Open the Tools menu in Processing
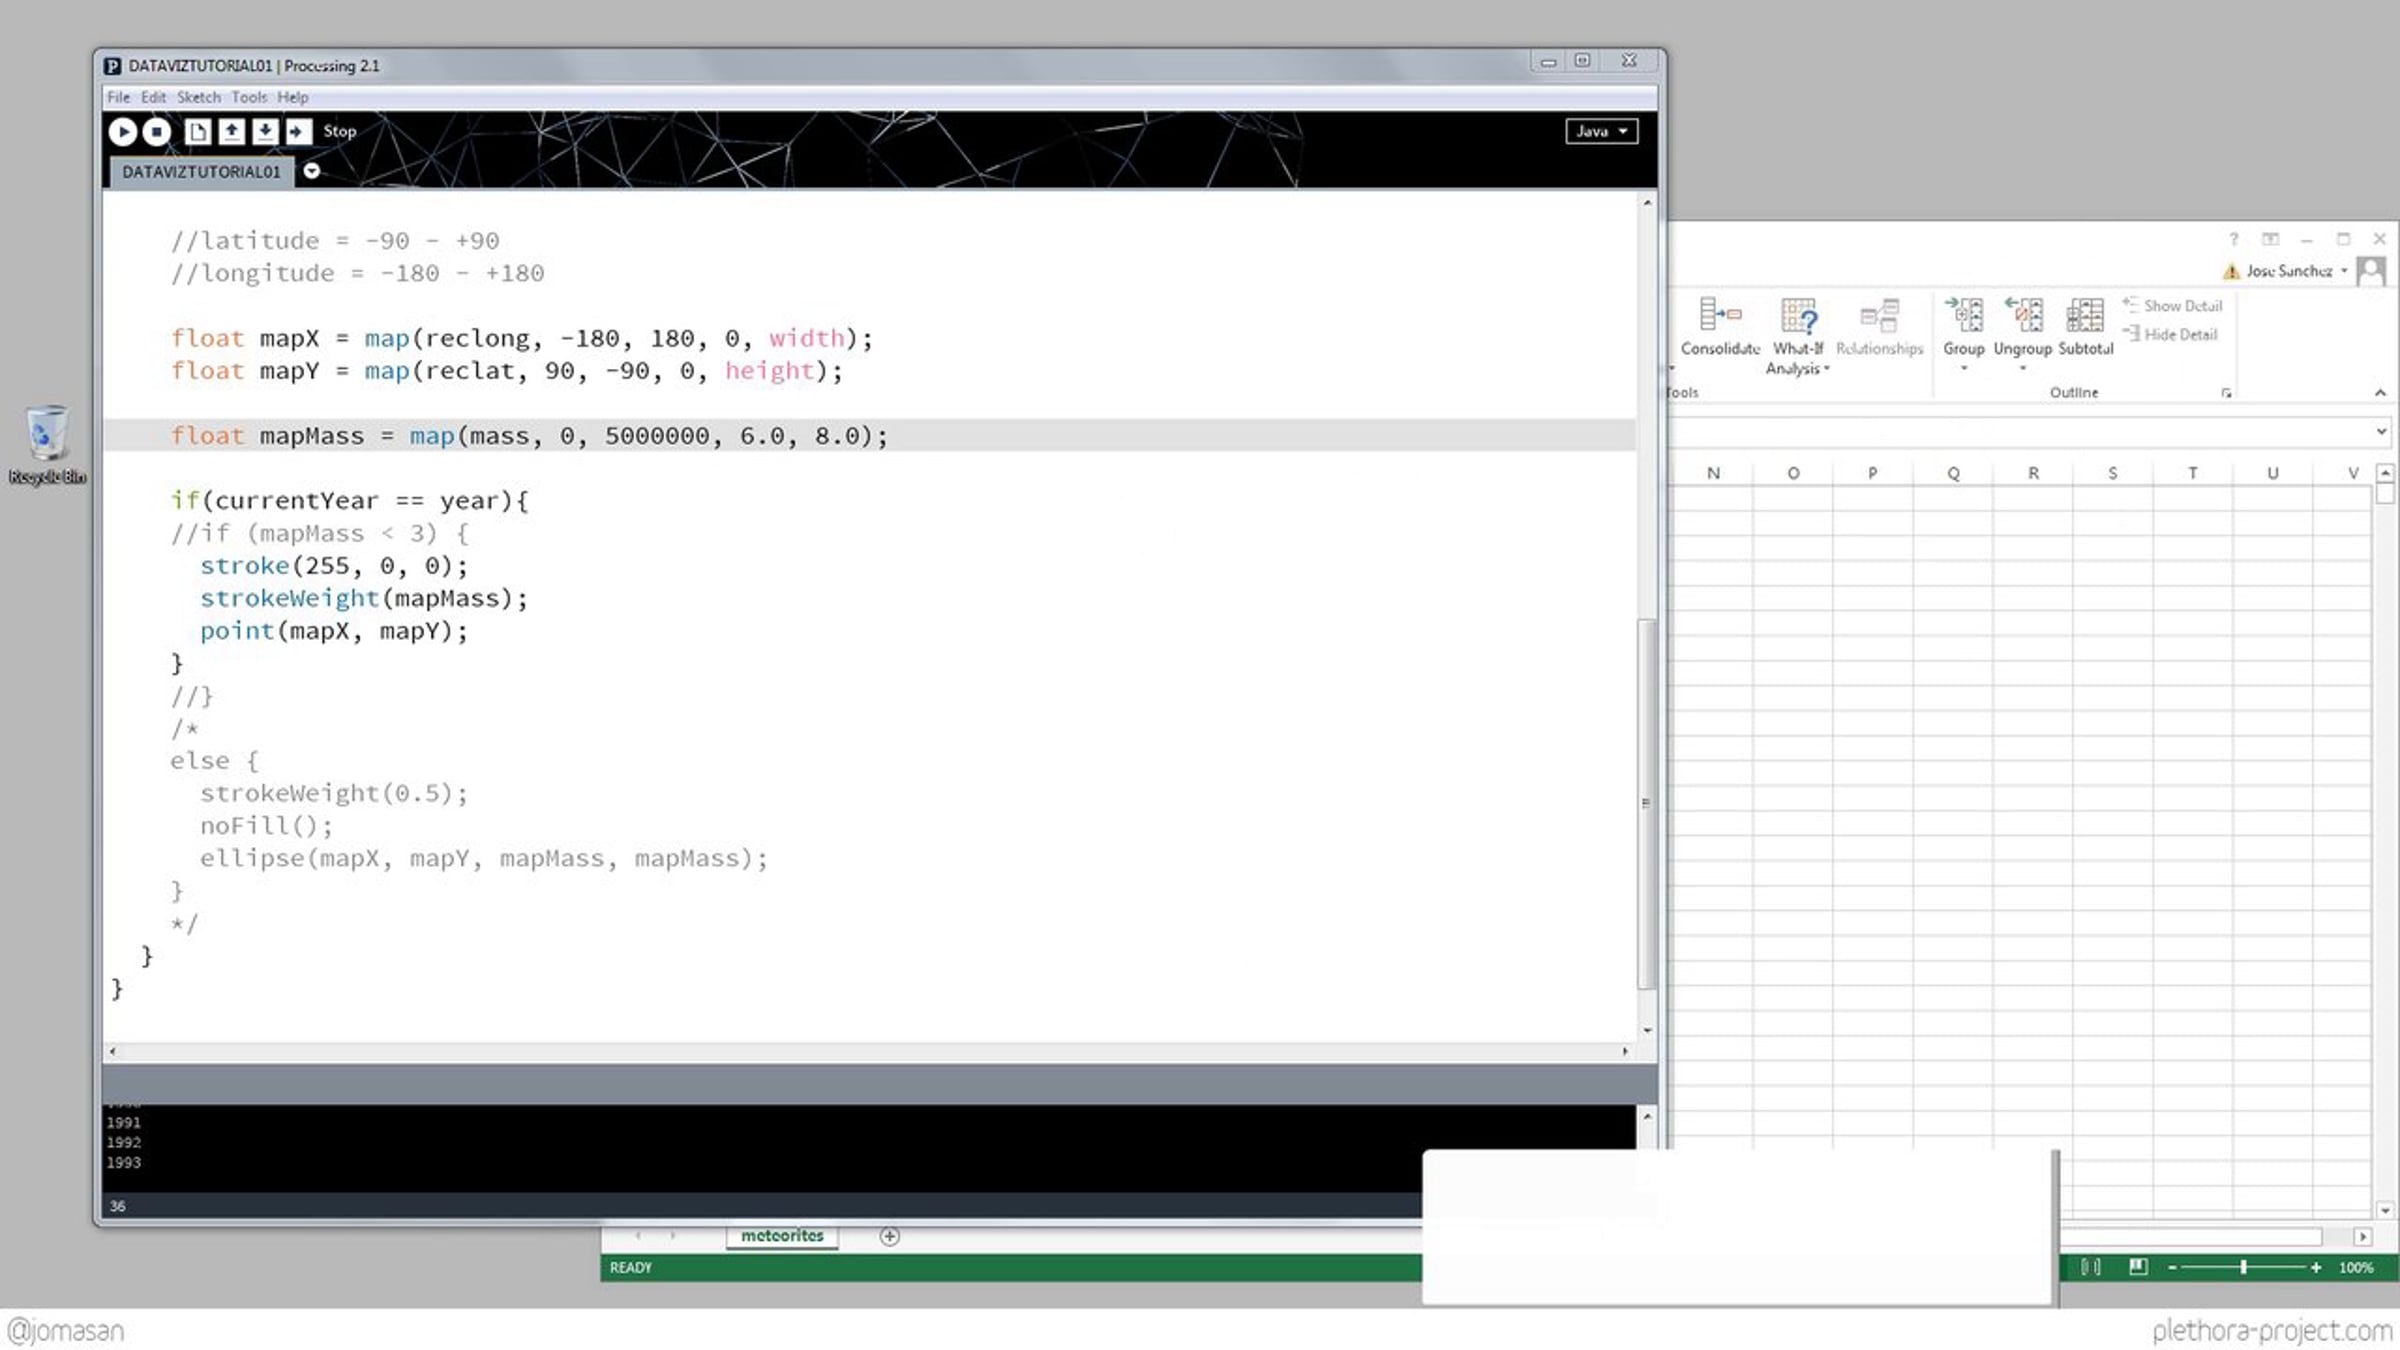This screenshot has height=1350, width=2400. coord(249,97)
